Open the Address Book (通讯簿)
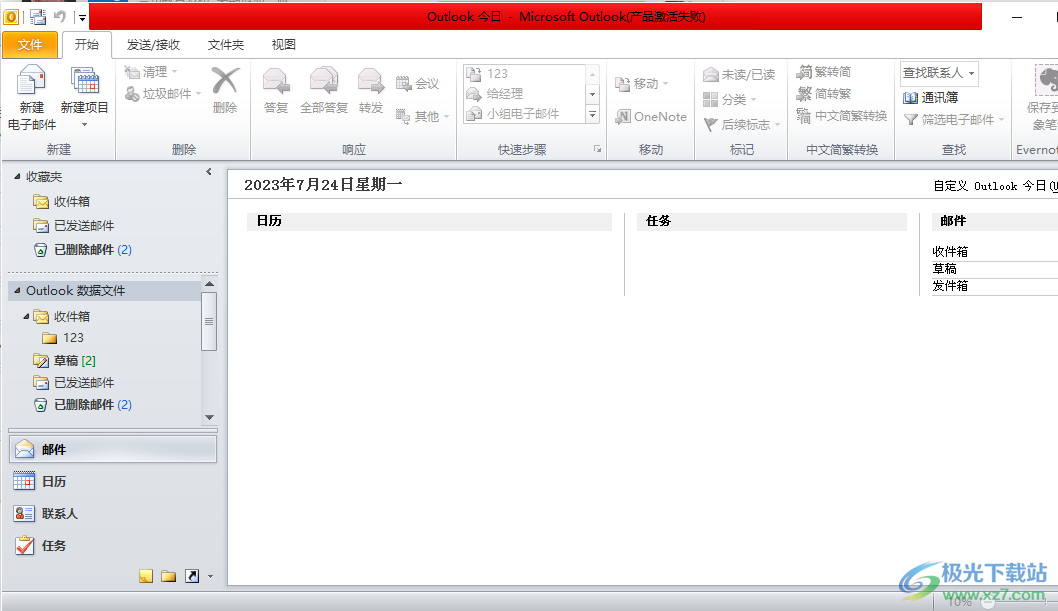The width and height of the screenshot is (1058, 611). [x=930, y=98]
